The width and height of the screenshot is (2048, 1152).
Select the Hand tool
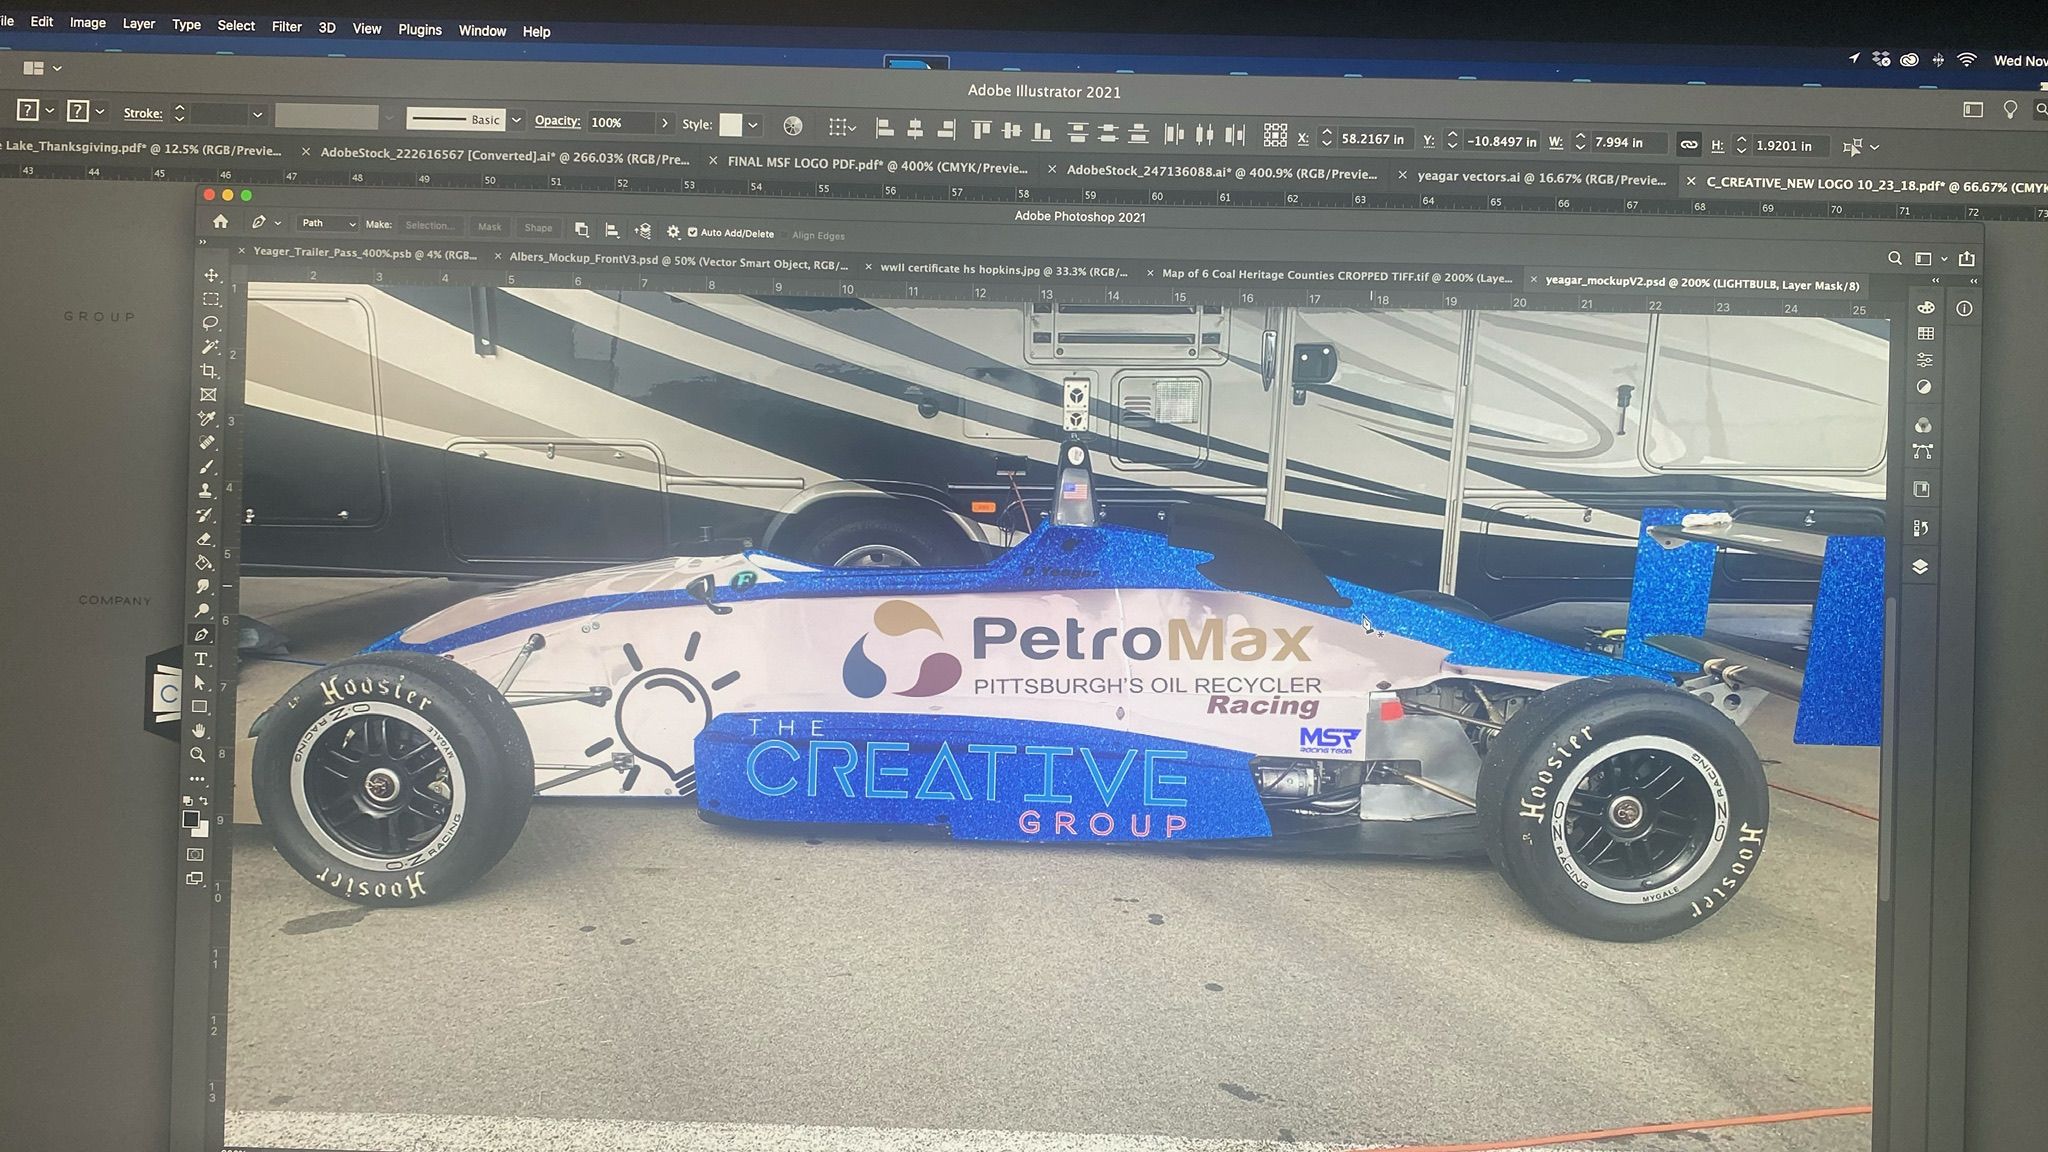click(199, 731)
